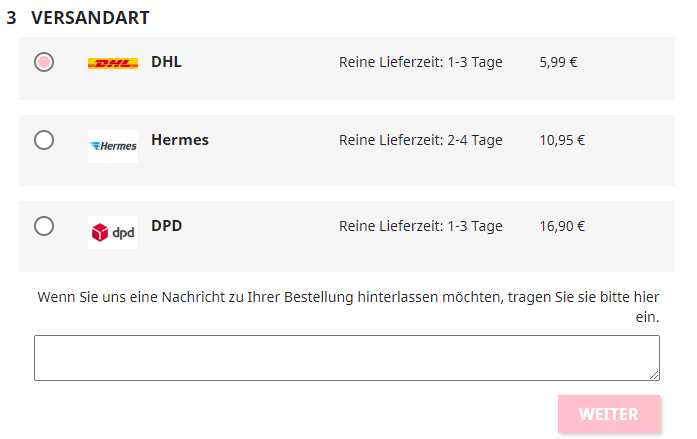Click the DPD carrier name label
This screenshot has height=439, width=697.
166,226
